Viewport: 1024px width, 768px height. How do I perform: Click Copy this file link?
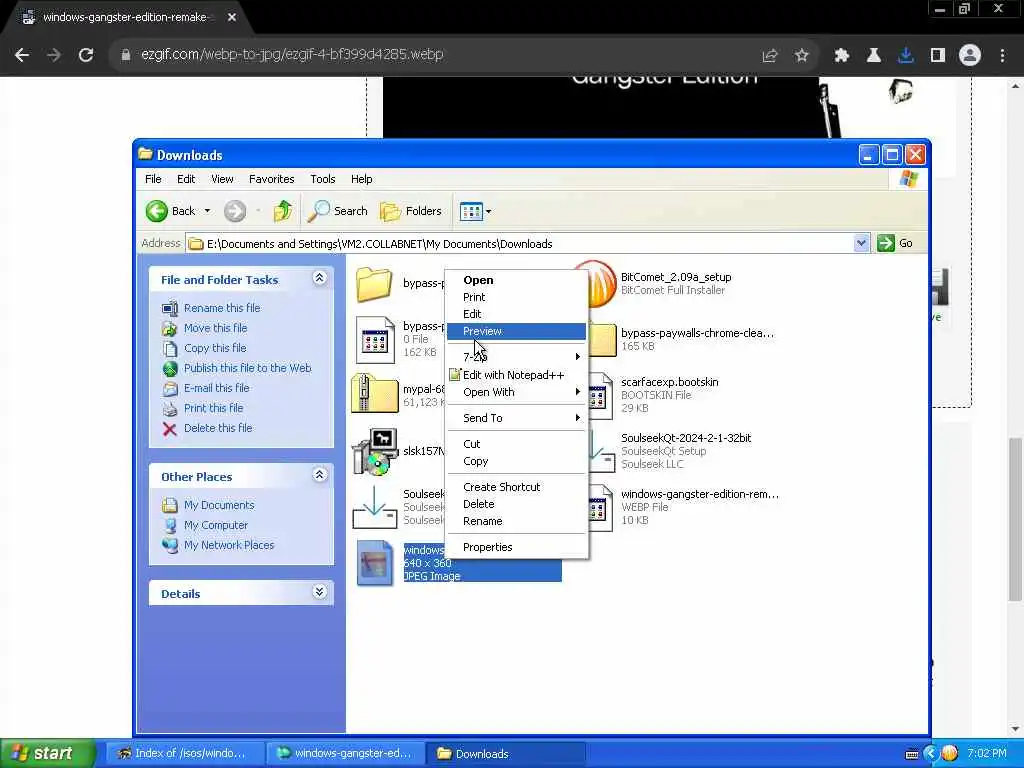coord(215,348)
